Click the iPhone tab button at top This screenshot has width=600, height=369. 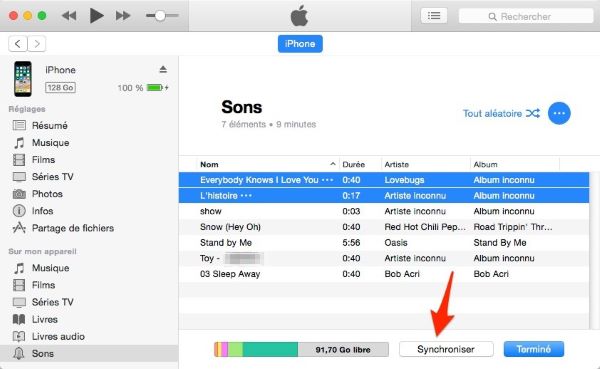point(300,44)
